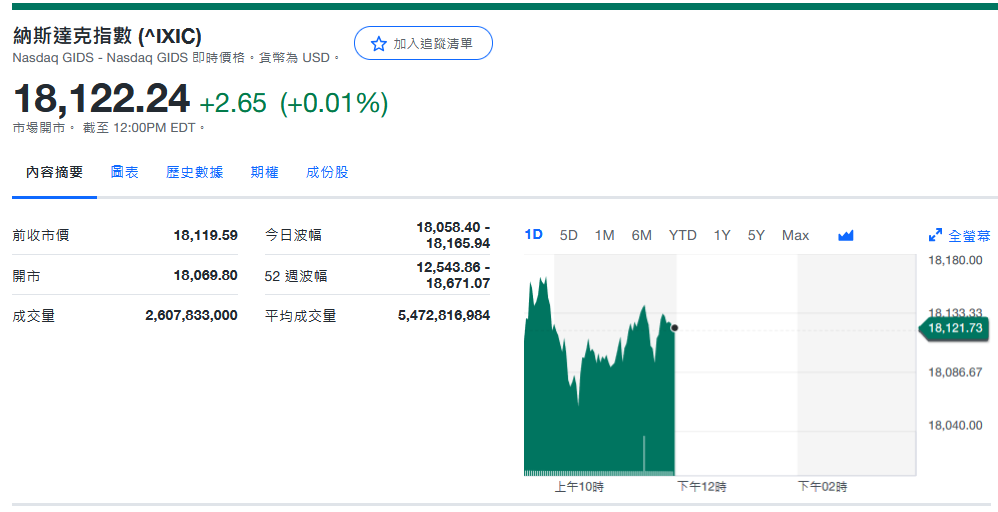
Task: Select the 1D chart range
Action: tap(534, 235)
